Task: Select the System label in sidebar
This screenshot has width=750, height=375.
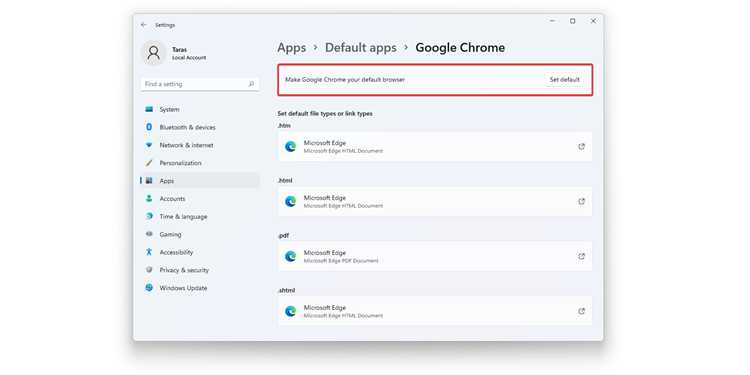Action: coord(169,110)
